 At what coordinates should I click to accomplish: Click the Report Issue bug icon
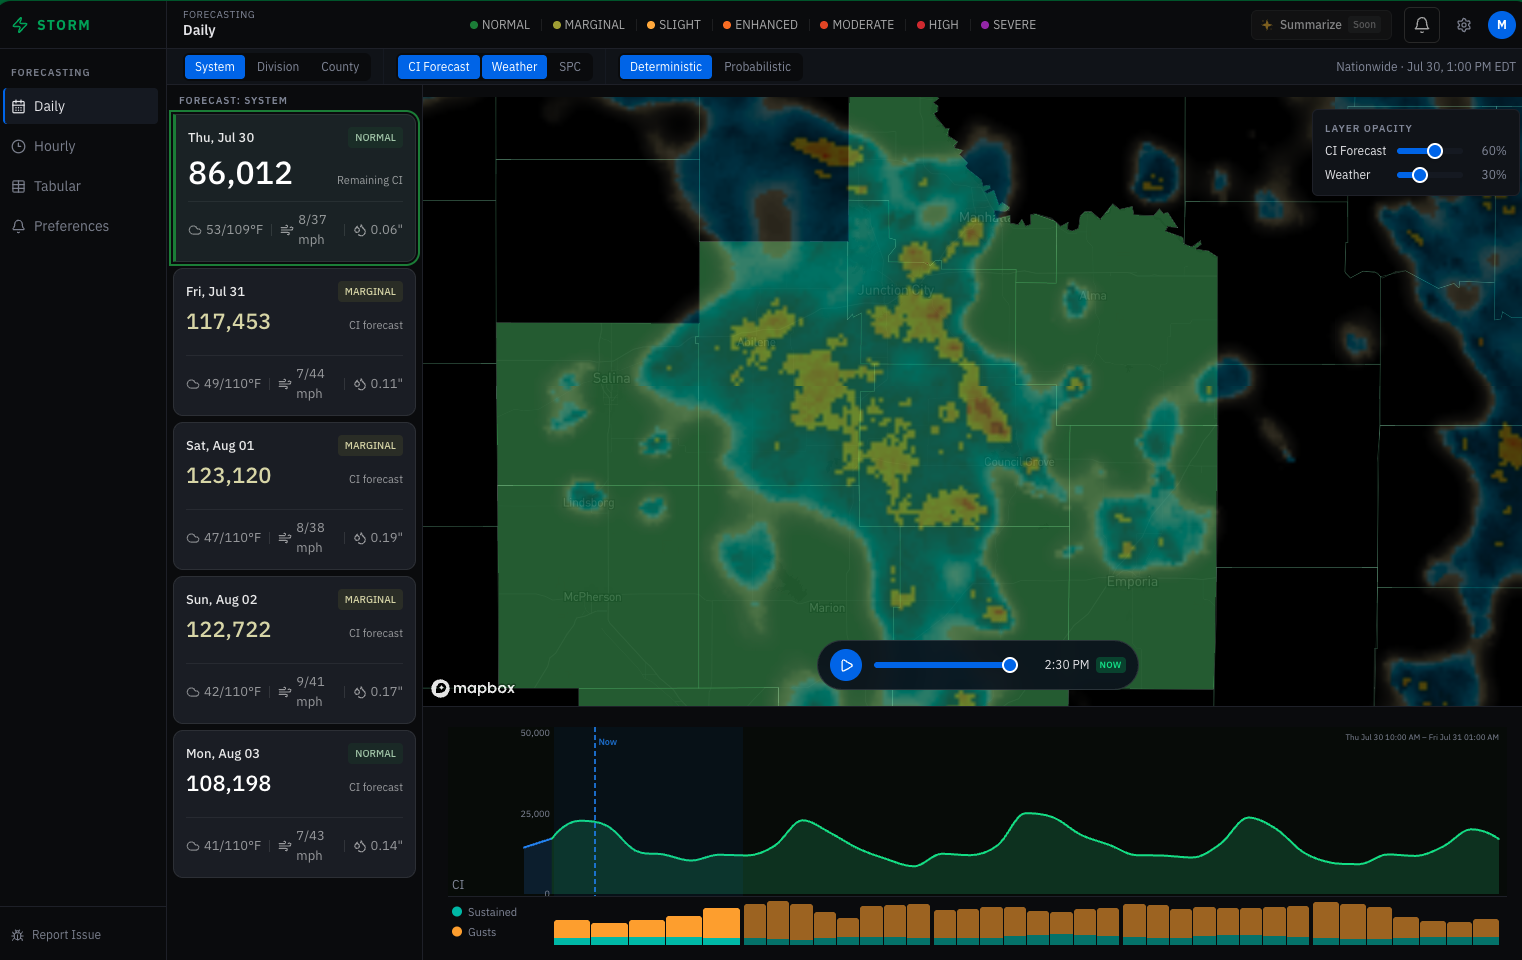pos(17,935)
